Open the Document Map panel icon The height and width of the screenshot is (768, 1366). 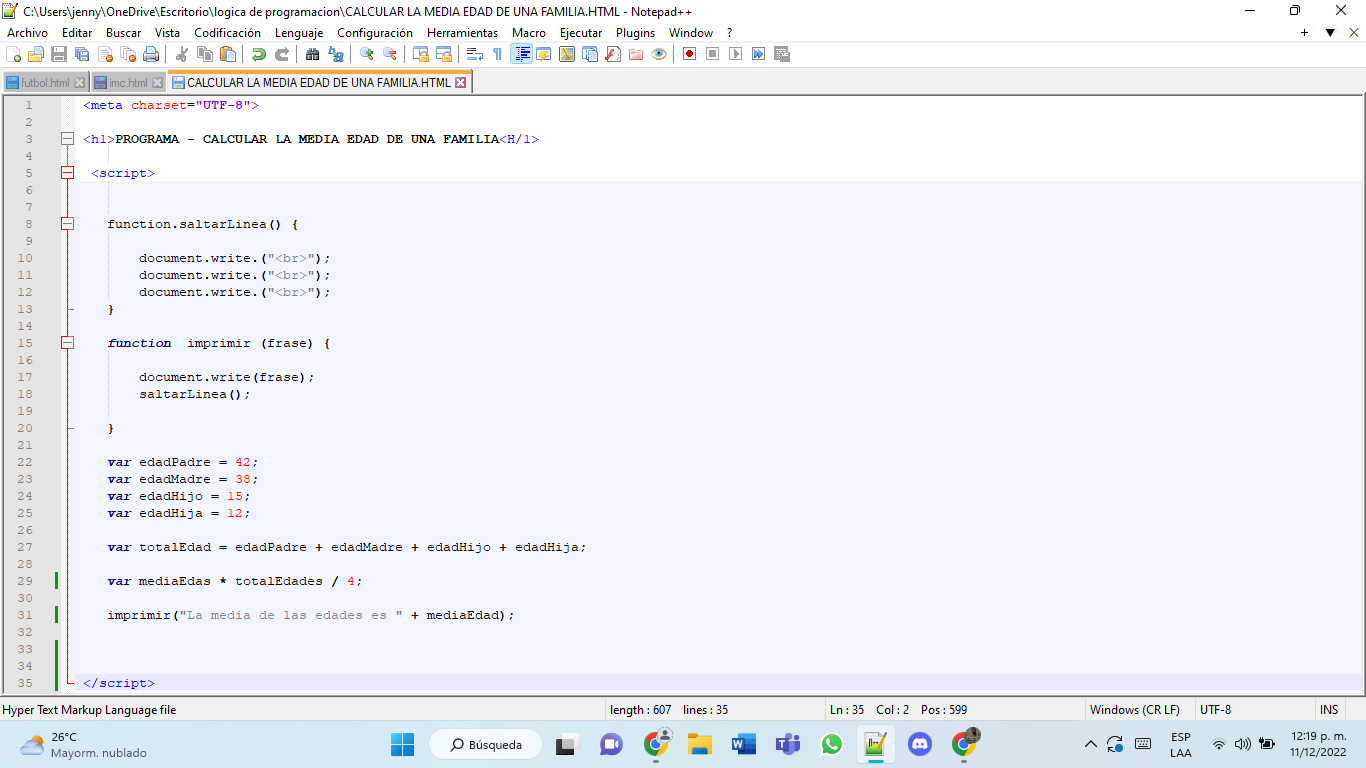click(566, 54)
